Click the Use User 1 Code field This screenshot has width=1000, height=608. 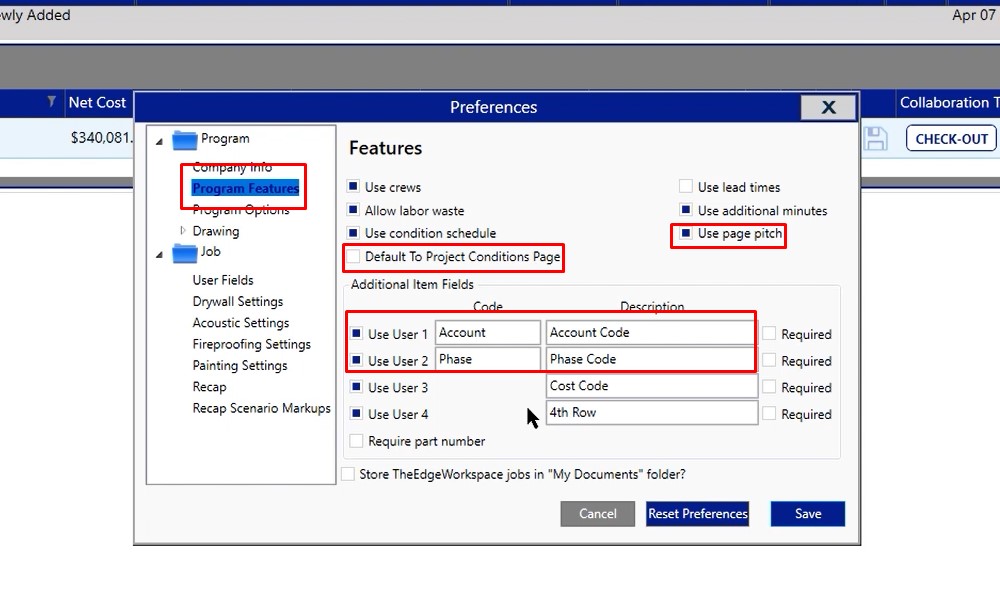pyautogui.click(x=487, y=333)
